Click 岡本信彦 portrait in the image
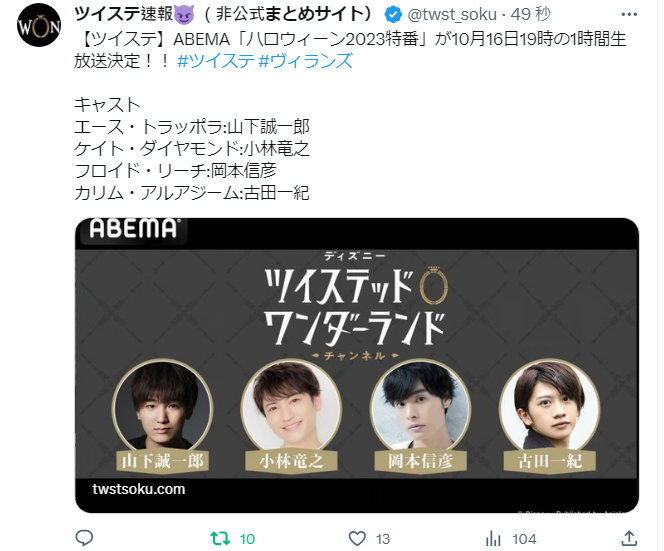This screenshot has height=551, width=664. (421, 407)
